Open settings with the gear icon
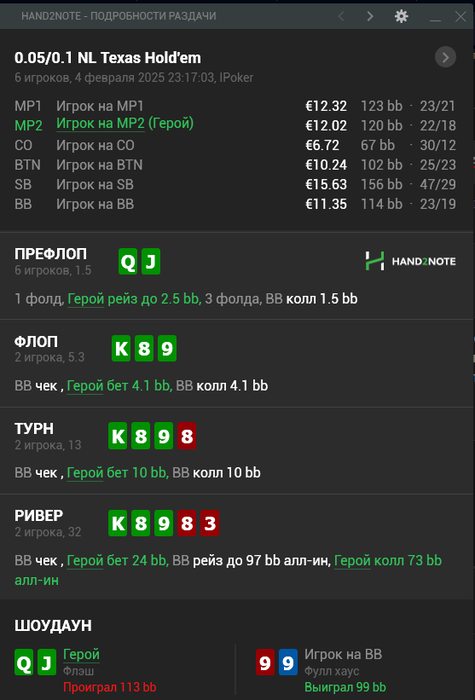Image resolution: width=475 pixels, height=700 pixels. click(401, 17)
